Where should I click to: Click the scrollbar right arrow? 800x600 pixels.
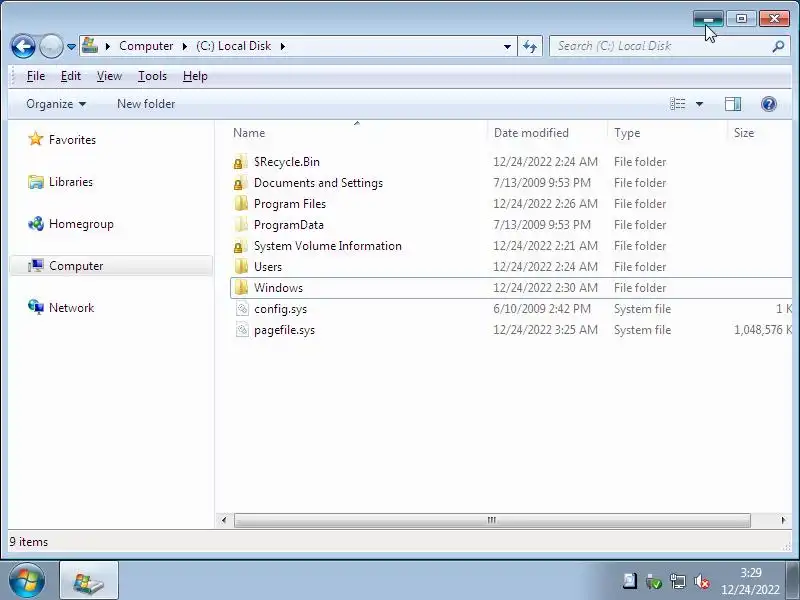tap(783, 520)
